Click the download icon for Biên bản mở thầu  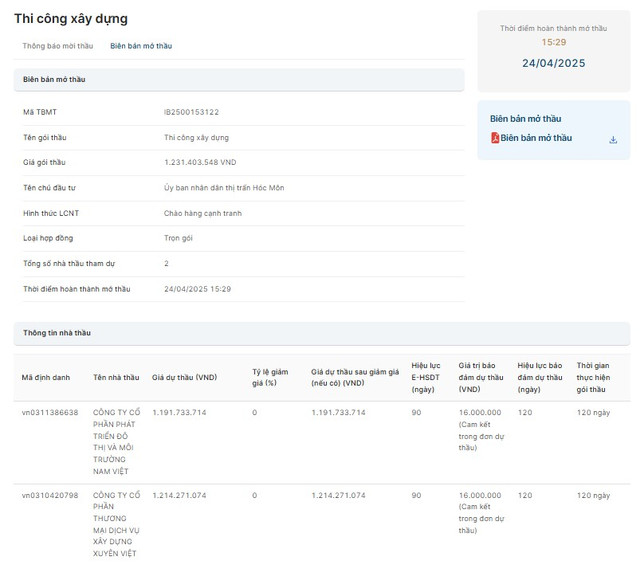coord(613,139)
